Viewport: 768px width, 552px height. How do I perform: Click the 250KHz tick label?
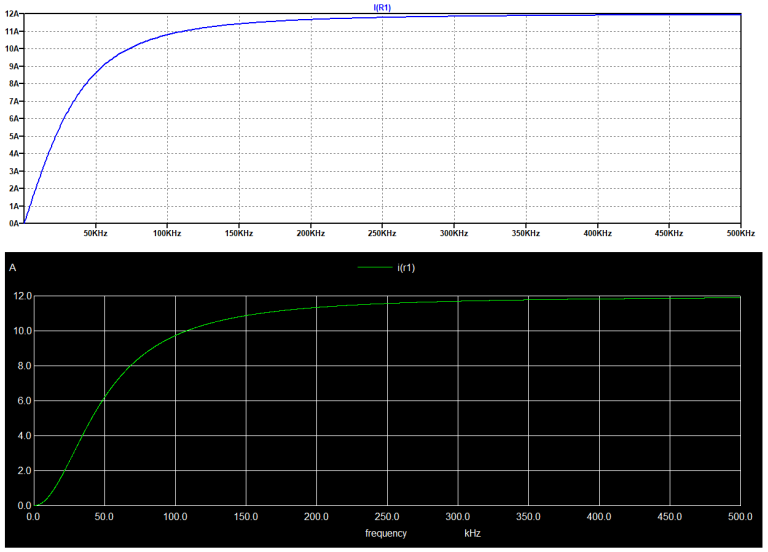click(x=382, y=233)
